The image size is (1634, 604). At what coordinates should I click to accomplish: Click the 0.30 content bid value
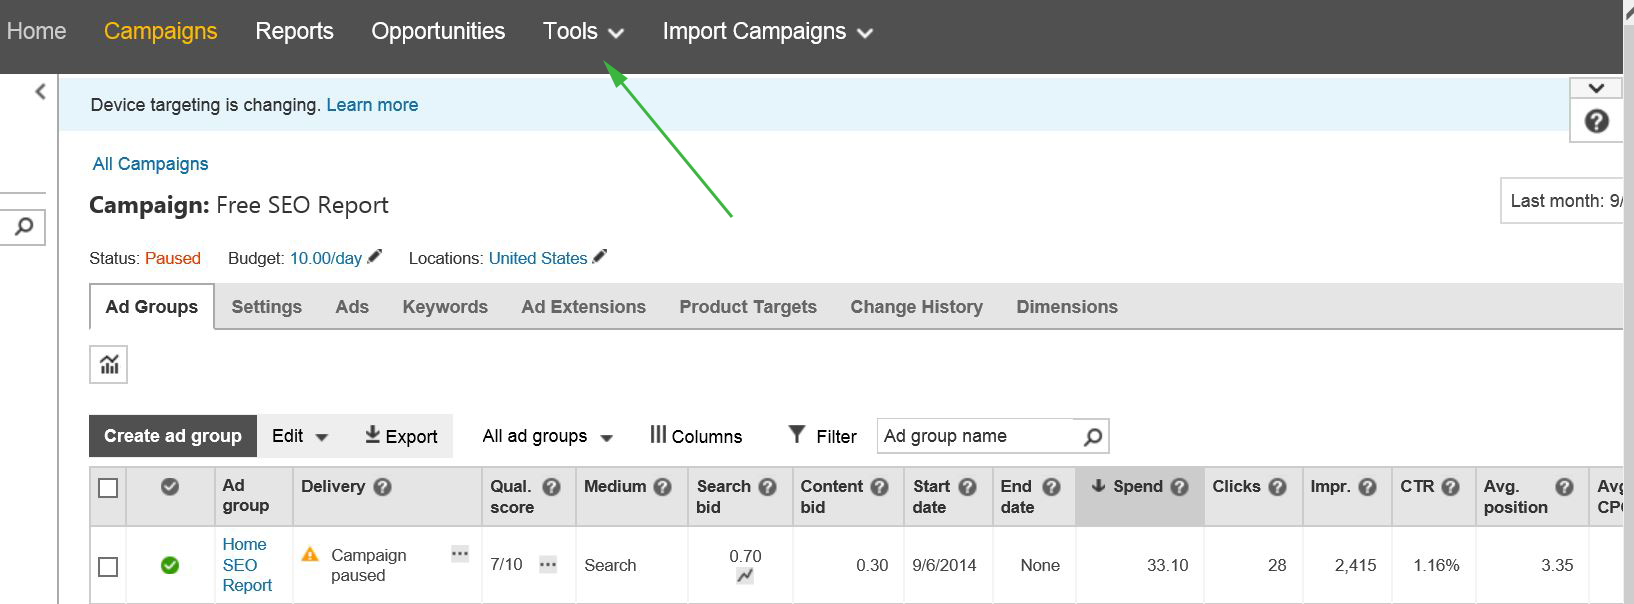coord(872,565)
